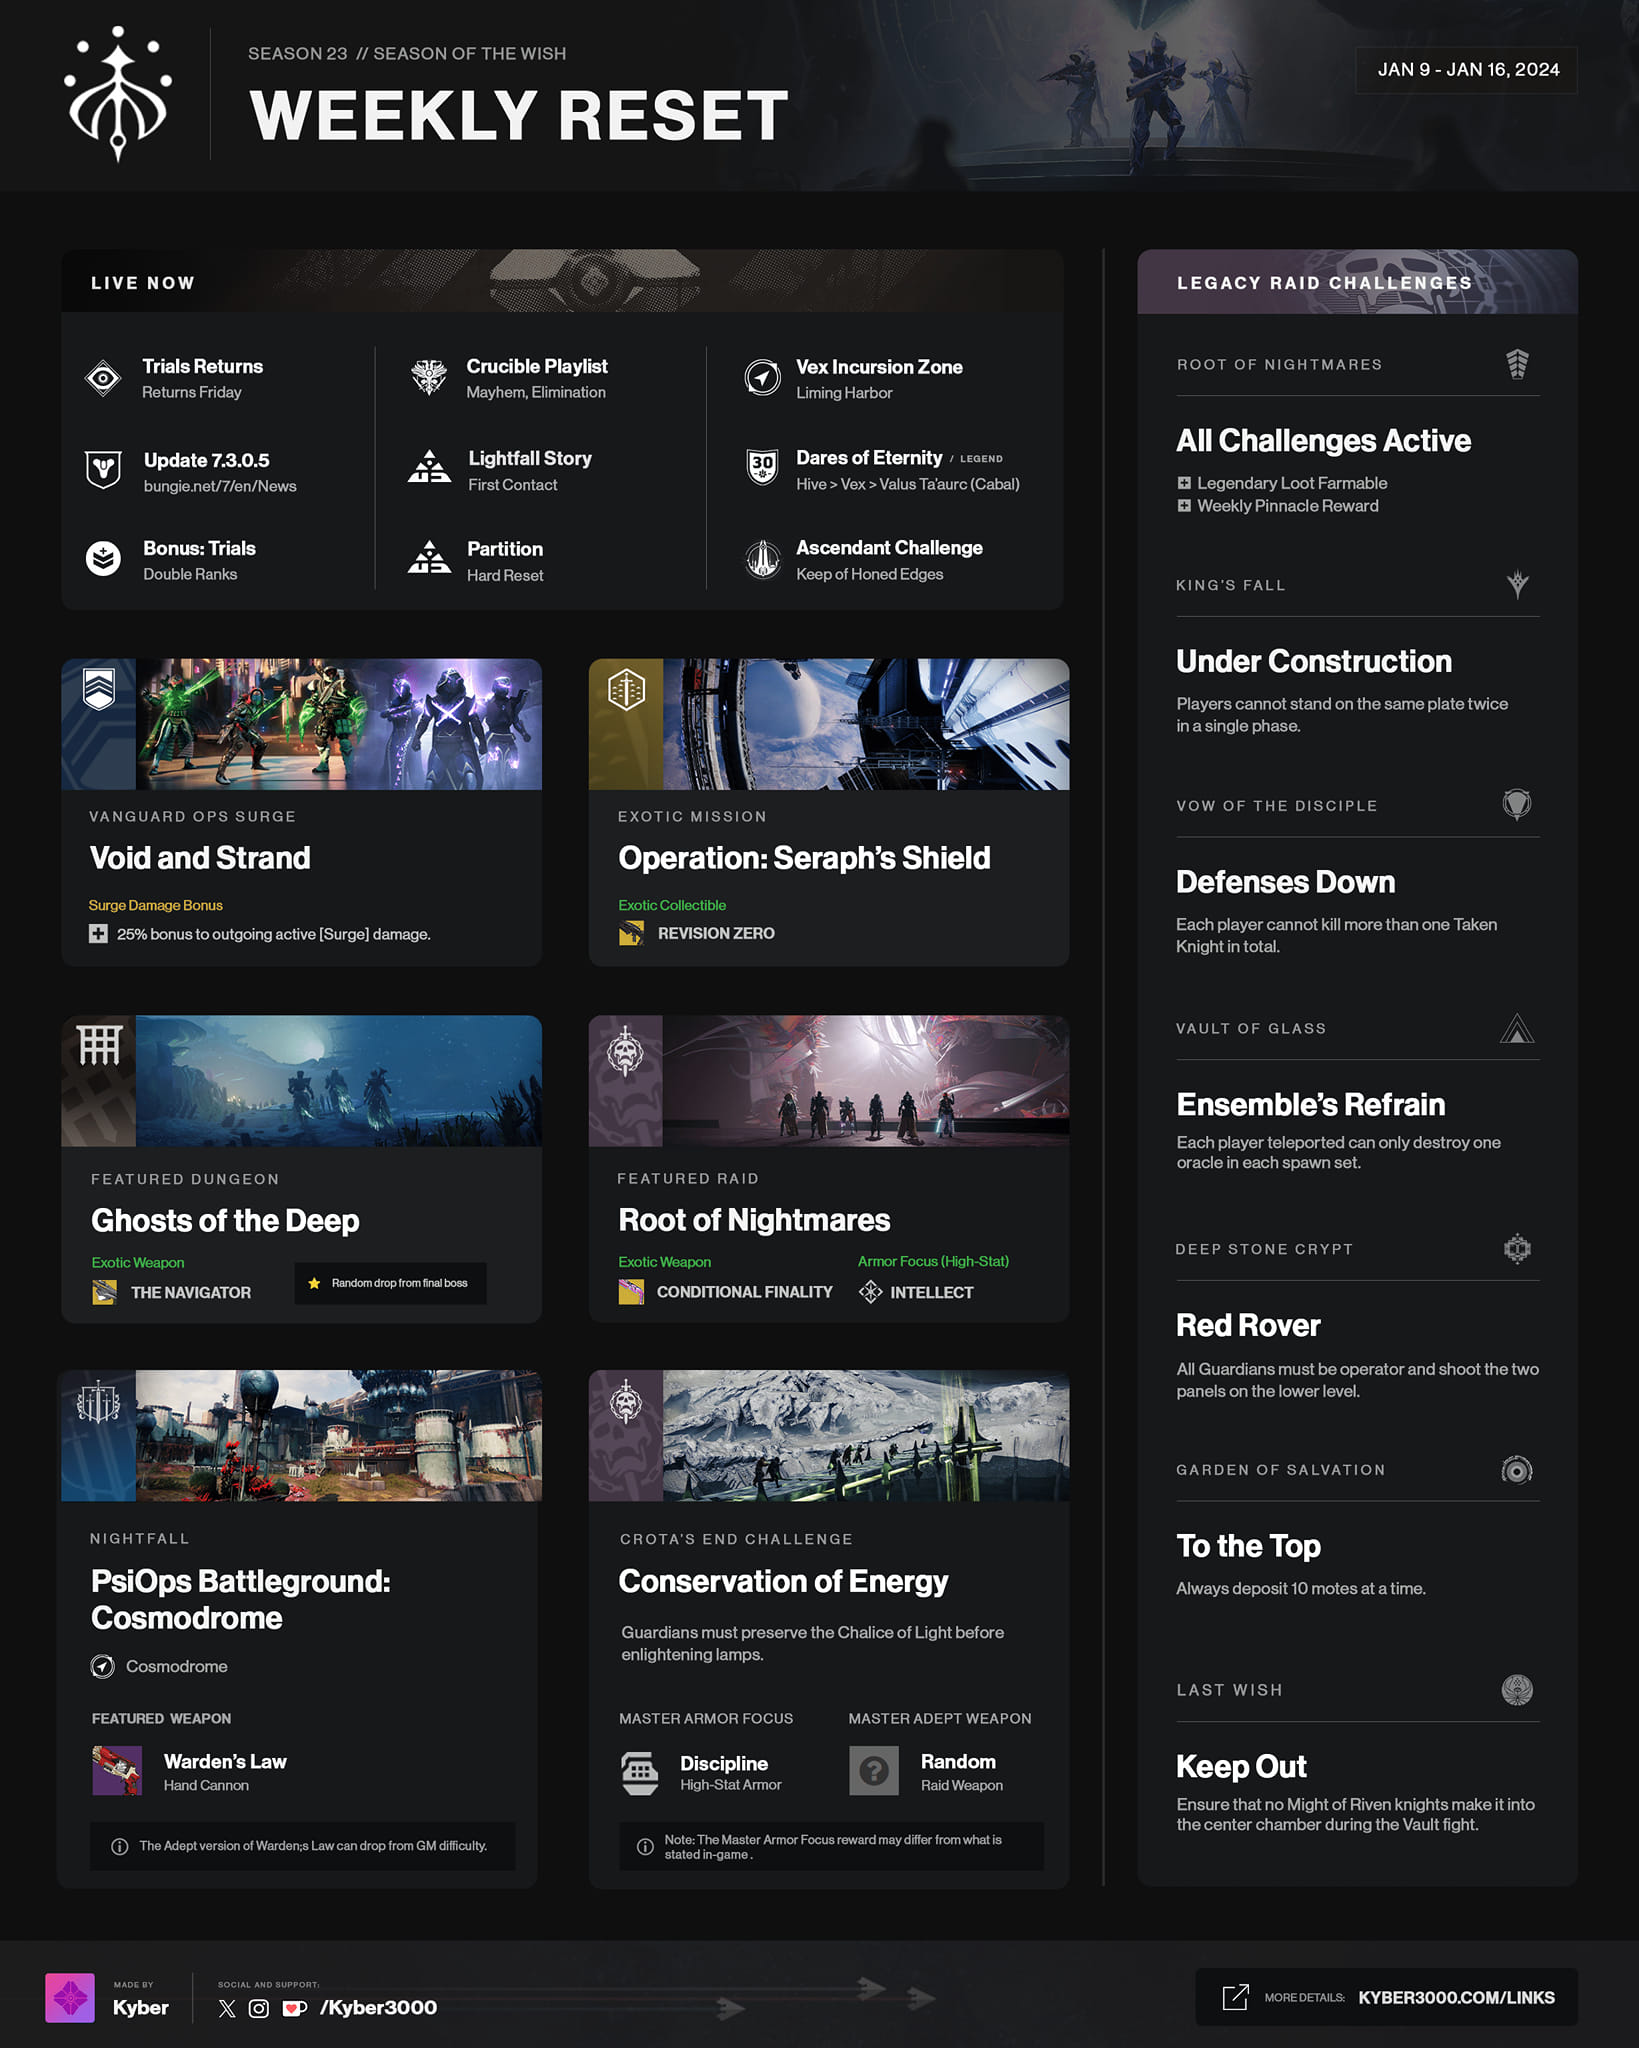
Task: Click the Cosmodrome location compass icon
Action: coord(102,1666)
